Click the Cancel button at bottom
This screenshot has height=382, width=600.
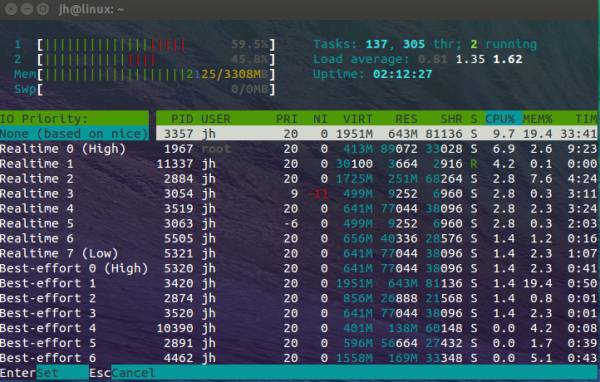[134, 372]
